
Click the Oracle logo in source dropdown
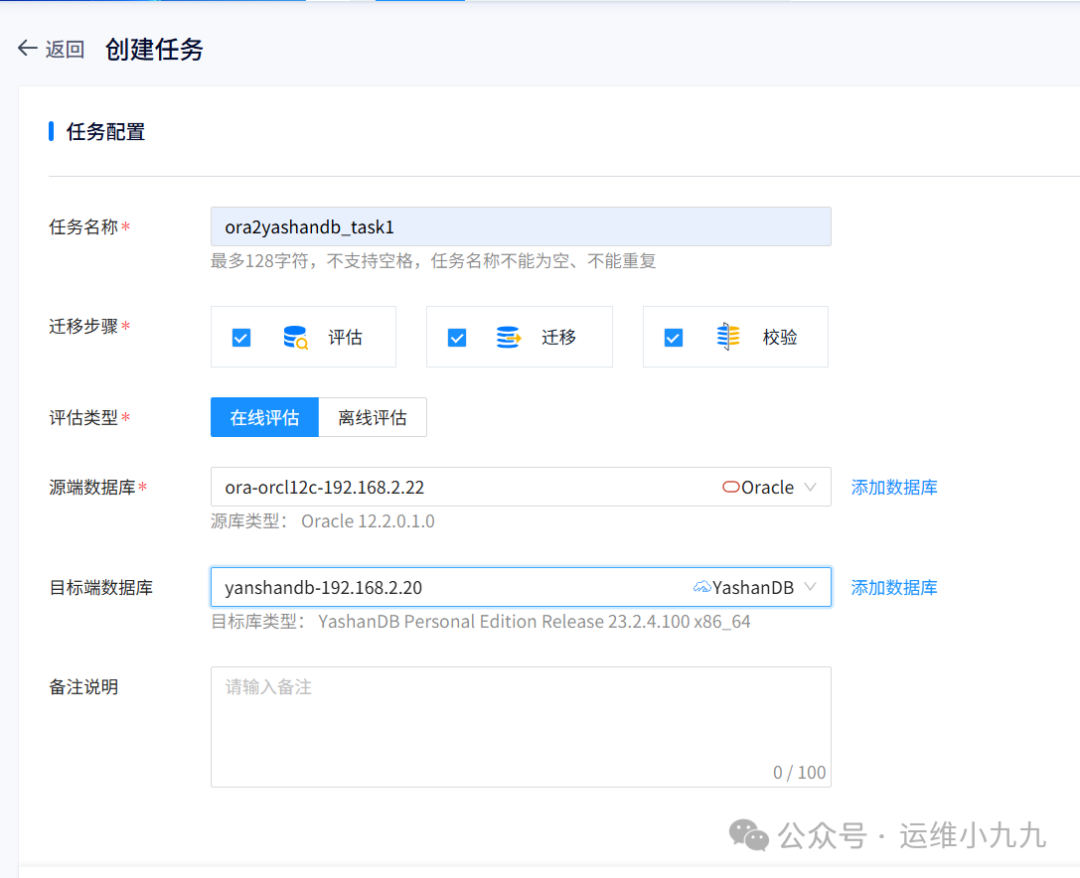(731, 487)
